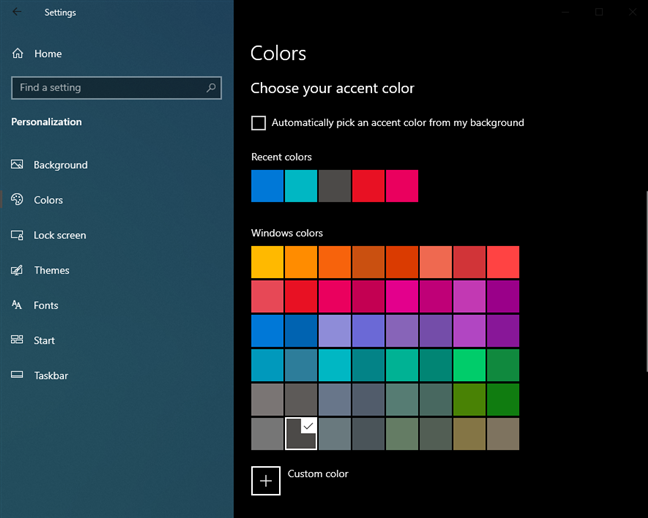
Task: Click the Custom color label
Action: [x=318, y=474]
